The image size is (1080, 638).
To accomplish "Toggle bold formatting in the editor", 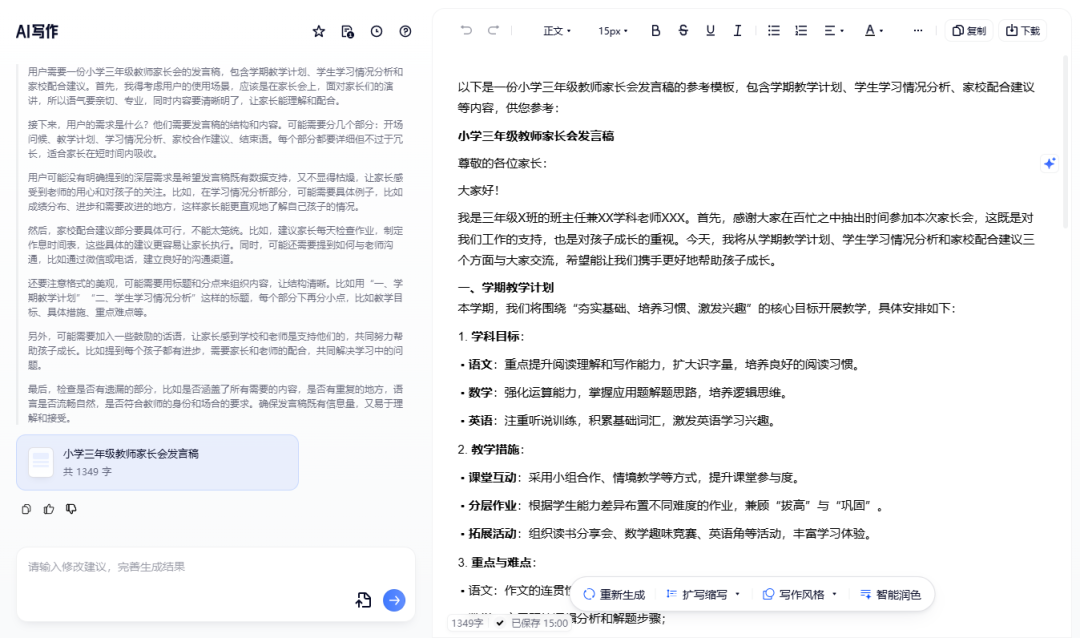I will pos(655,31).
